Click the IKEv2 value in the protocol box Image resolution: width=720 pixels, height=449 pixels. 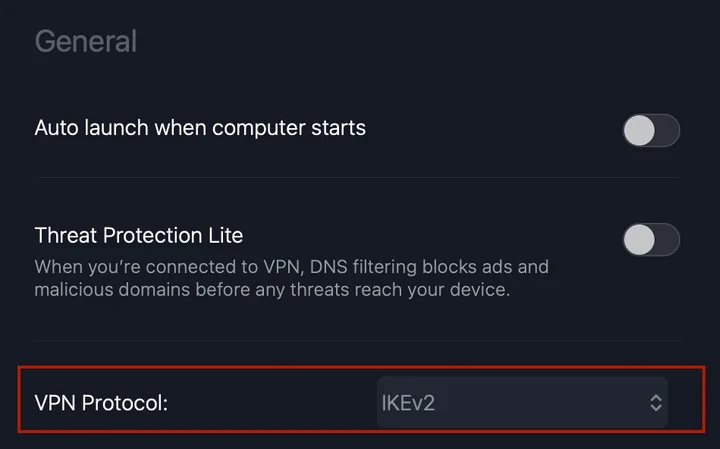pos(408,403)
